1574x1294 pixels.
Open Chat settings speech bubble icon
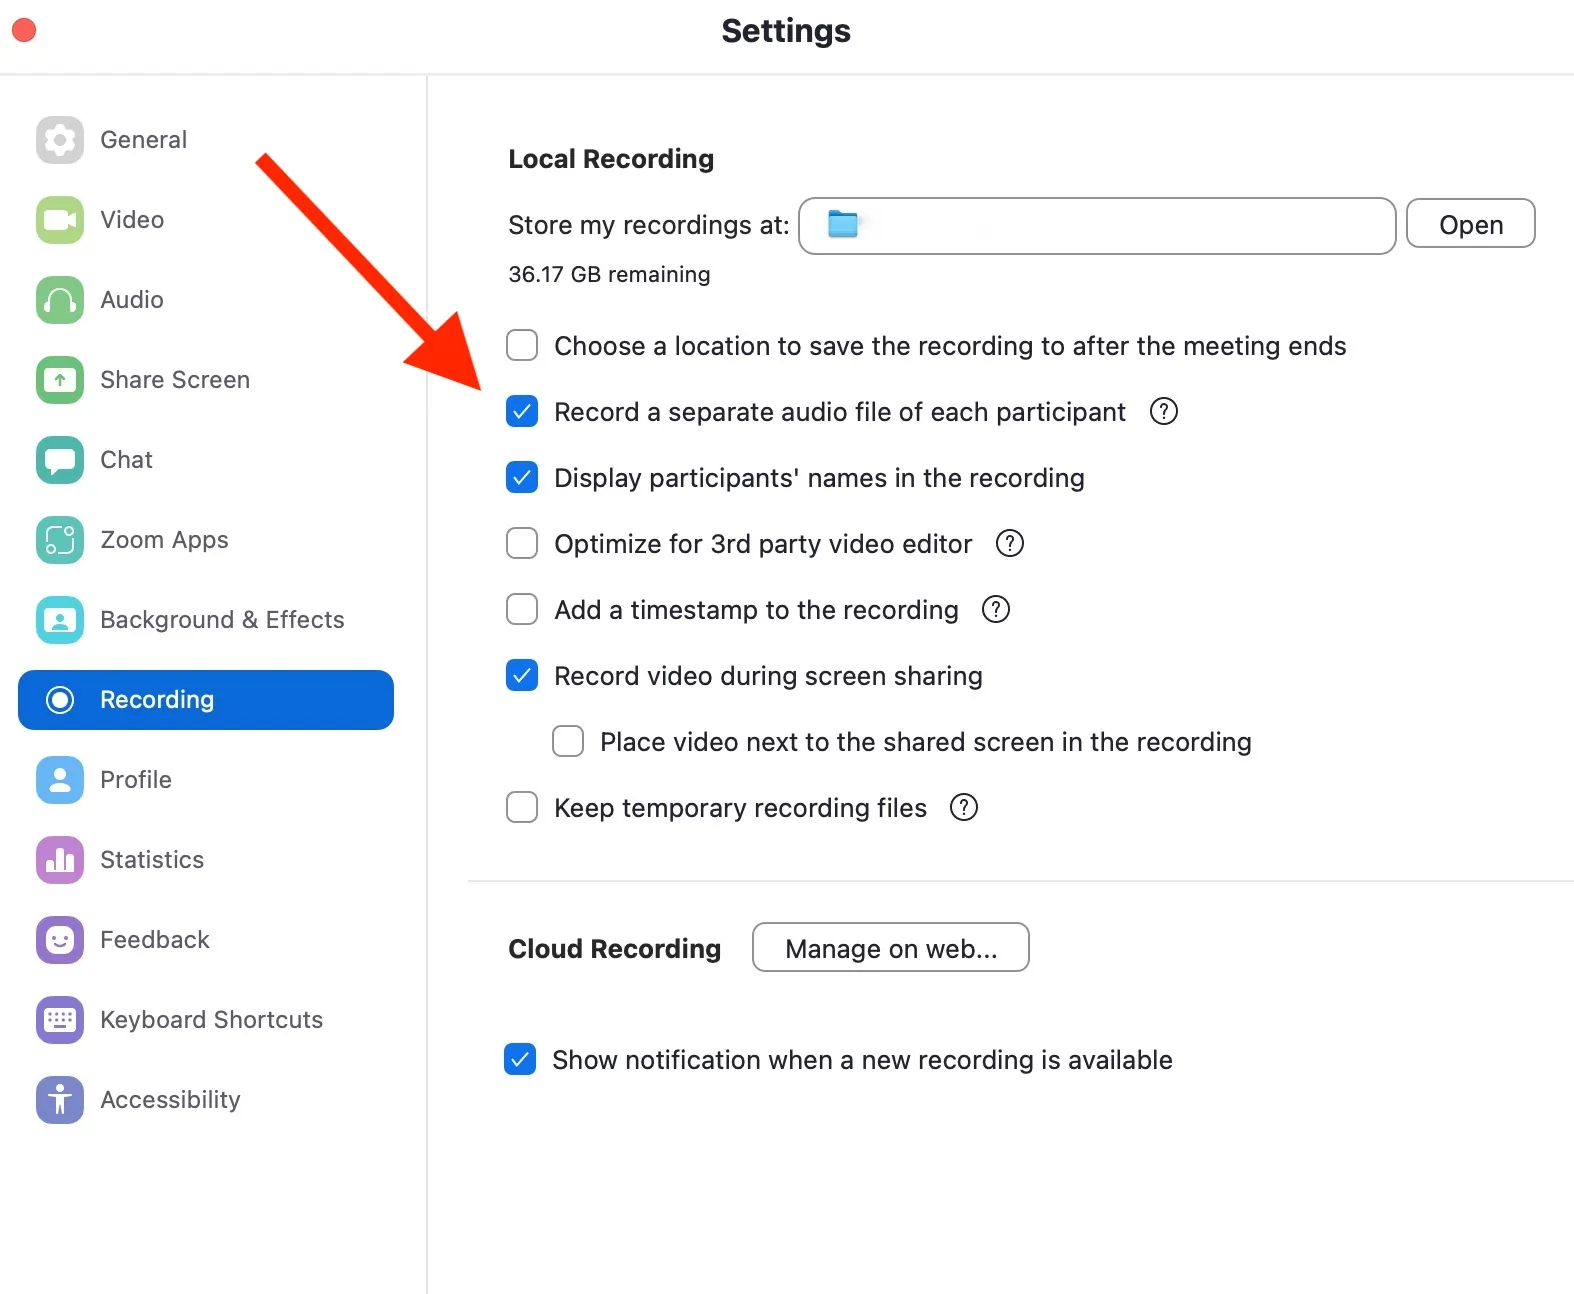(x=59, y=460)
